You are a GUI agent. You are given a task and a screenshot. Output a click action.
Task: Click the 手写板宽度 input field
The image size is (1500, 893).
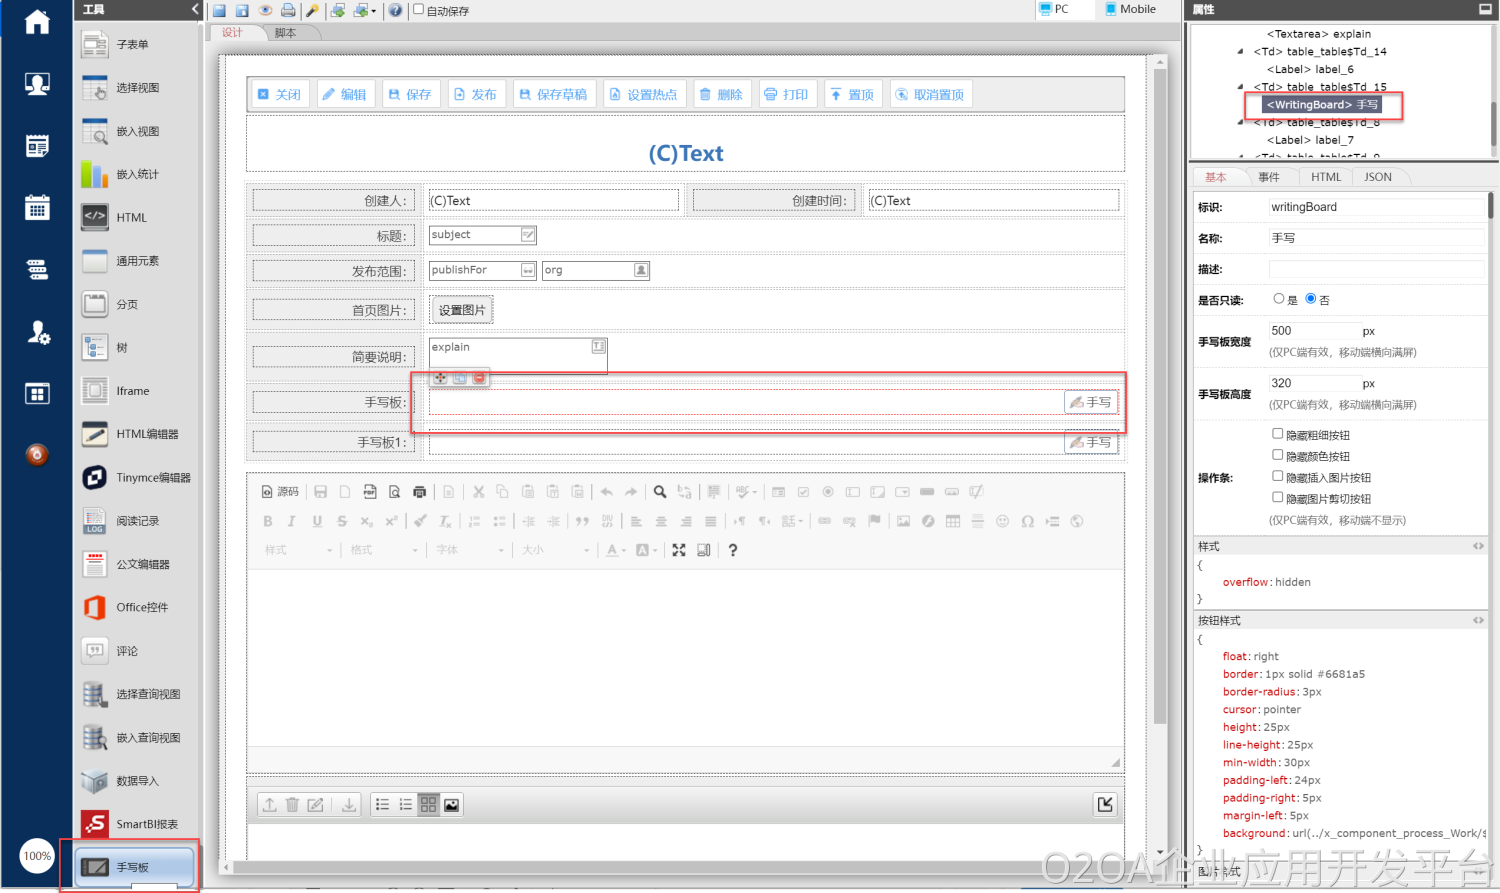1313,331
